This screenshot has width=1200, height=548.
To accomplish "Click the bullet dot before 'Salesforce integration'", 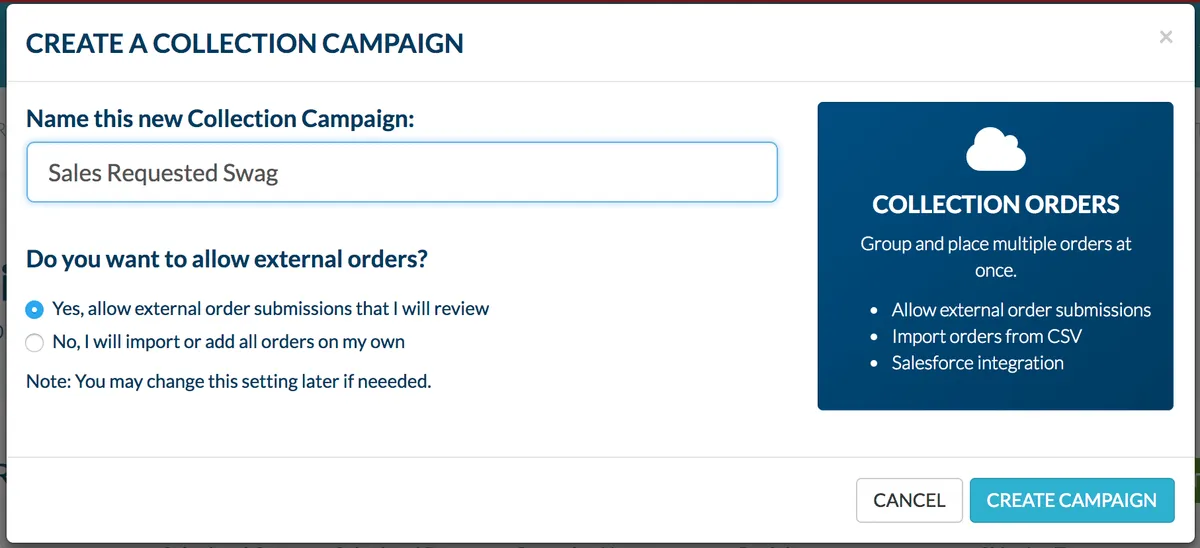I will click(x=874, y=364).
